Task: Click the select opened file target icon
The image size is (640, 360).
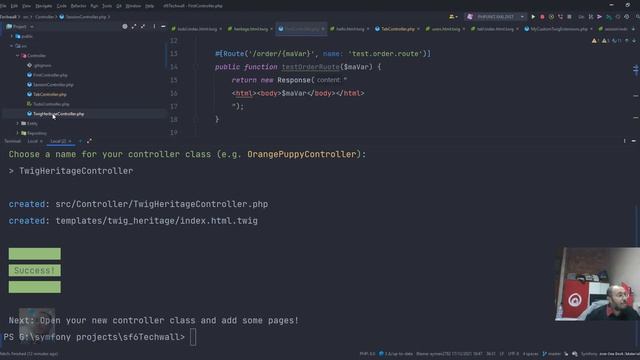Action: [124, 27]
